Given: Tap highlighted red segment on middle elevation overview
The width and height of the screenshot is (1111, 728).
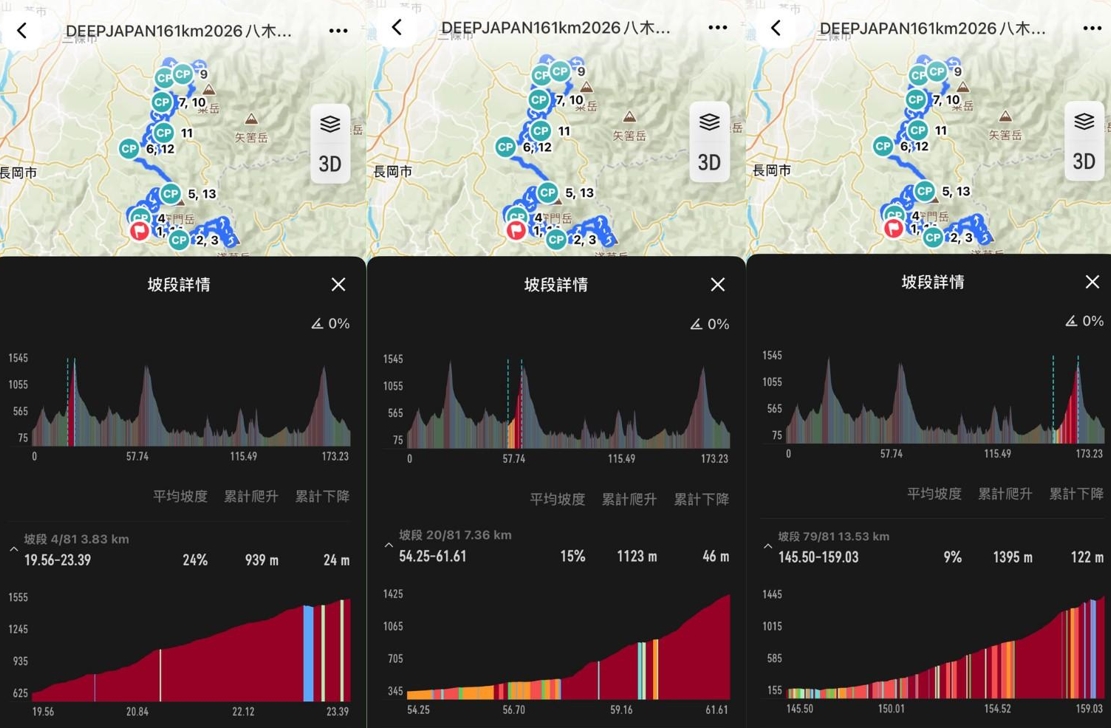Looking at the screenshot, I should (x=519, y=410).
